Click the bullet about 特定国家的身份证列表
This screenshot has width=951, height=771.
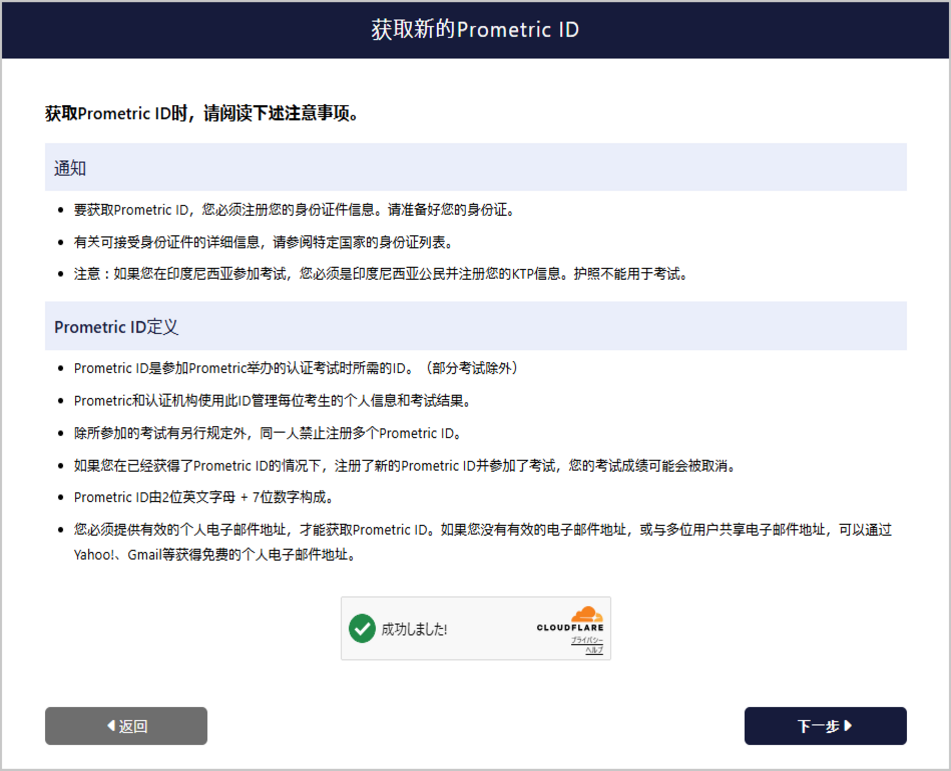pyautogui.click(x=264, y=242)
